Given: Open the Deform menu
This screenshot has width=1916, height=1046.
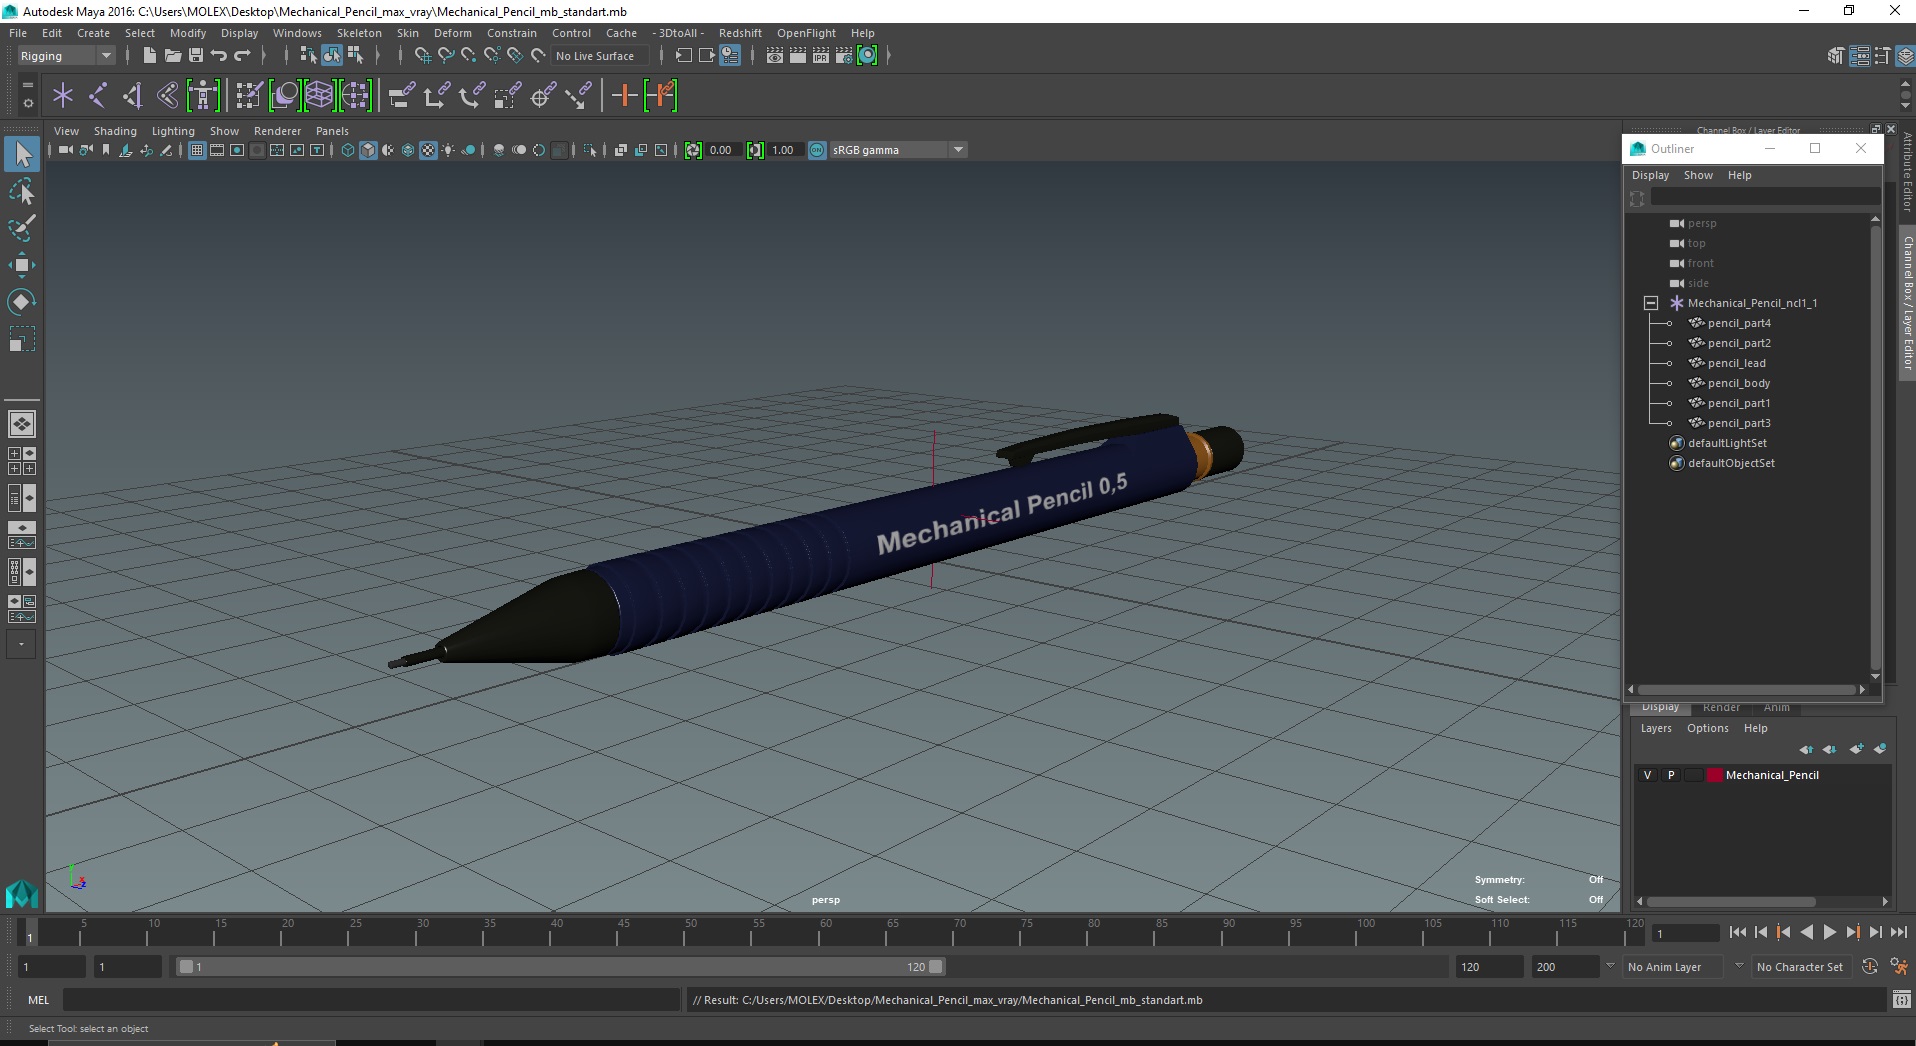Looking at the screenshot, I should [x=452, y=33].
